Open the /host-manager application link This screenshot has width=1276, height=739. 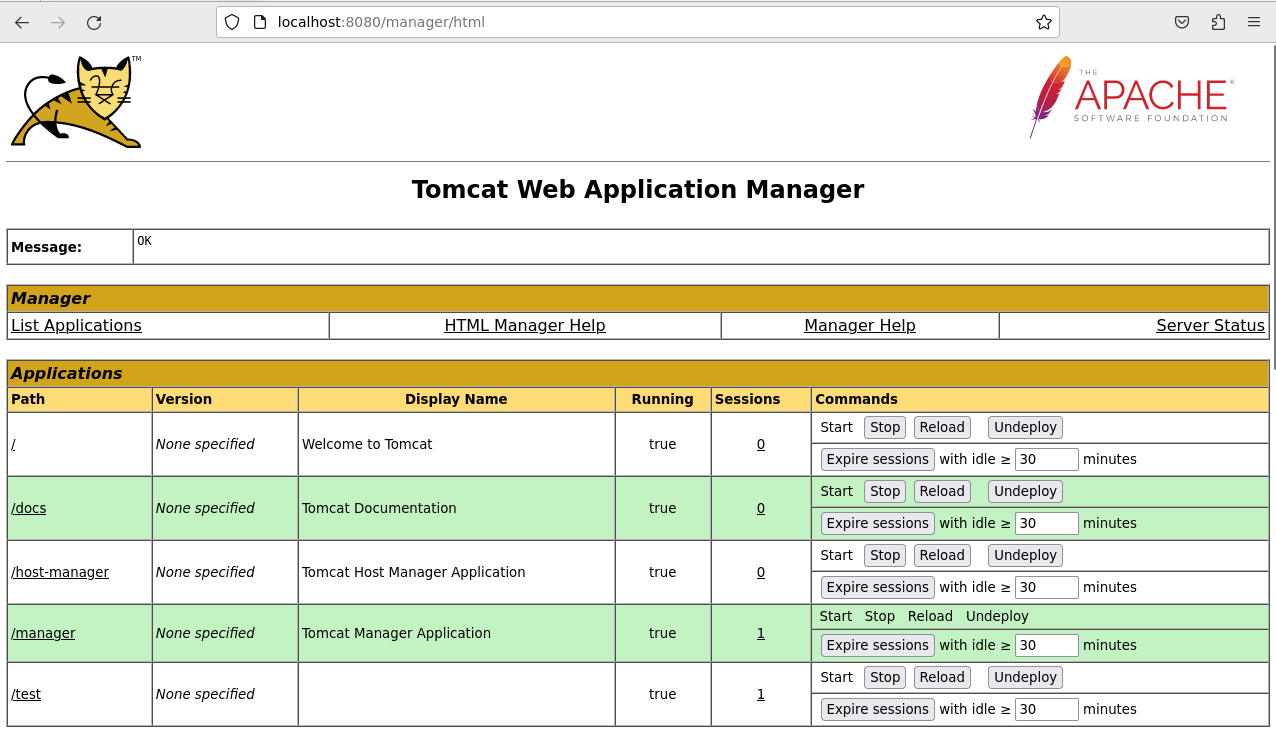point(60,572)
